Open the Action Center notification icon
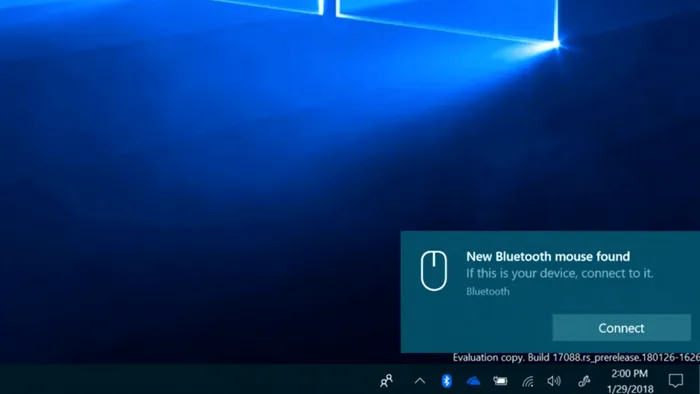 (675, 381)
